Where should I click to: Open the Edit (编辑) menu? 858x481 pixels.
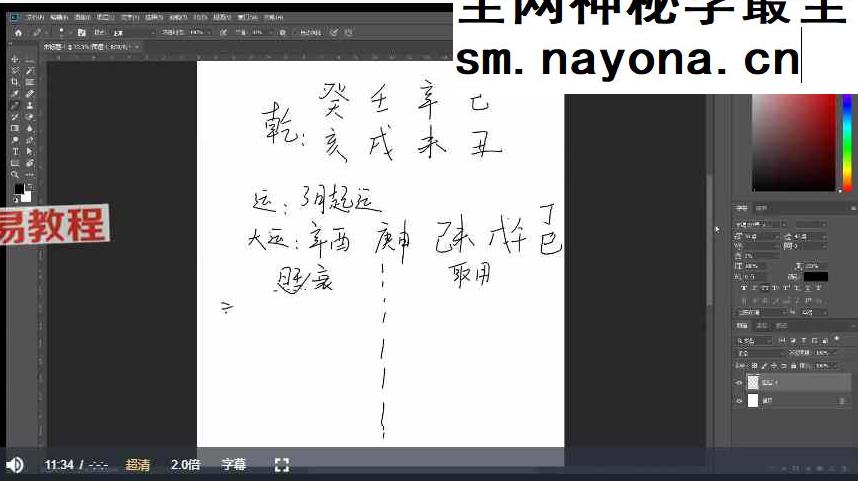click(x=59, y=18)
